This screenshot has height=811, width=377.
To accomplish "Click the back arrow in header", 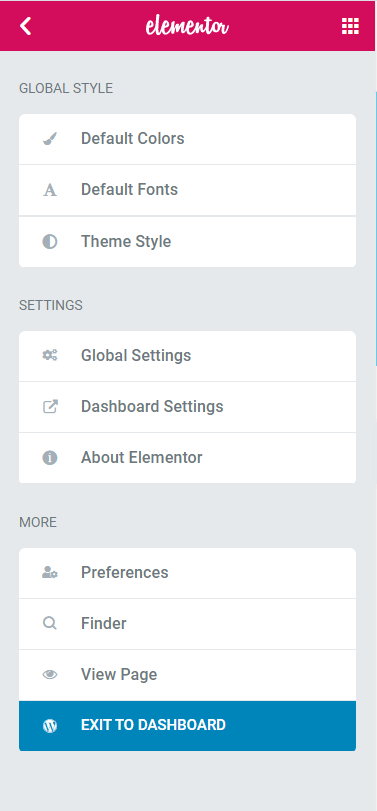I will pos(25,26).
